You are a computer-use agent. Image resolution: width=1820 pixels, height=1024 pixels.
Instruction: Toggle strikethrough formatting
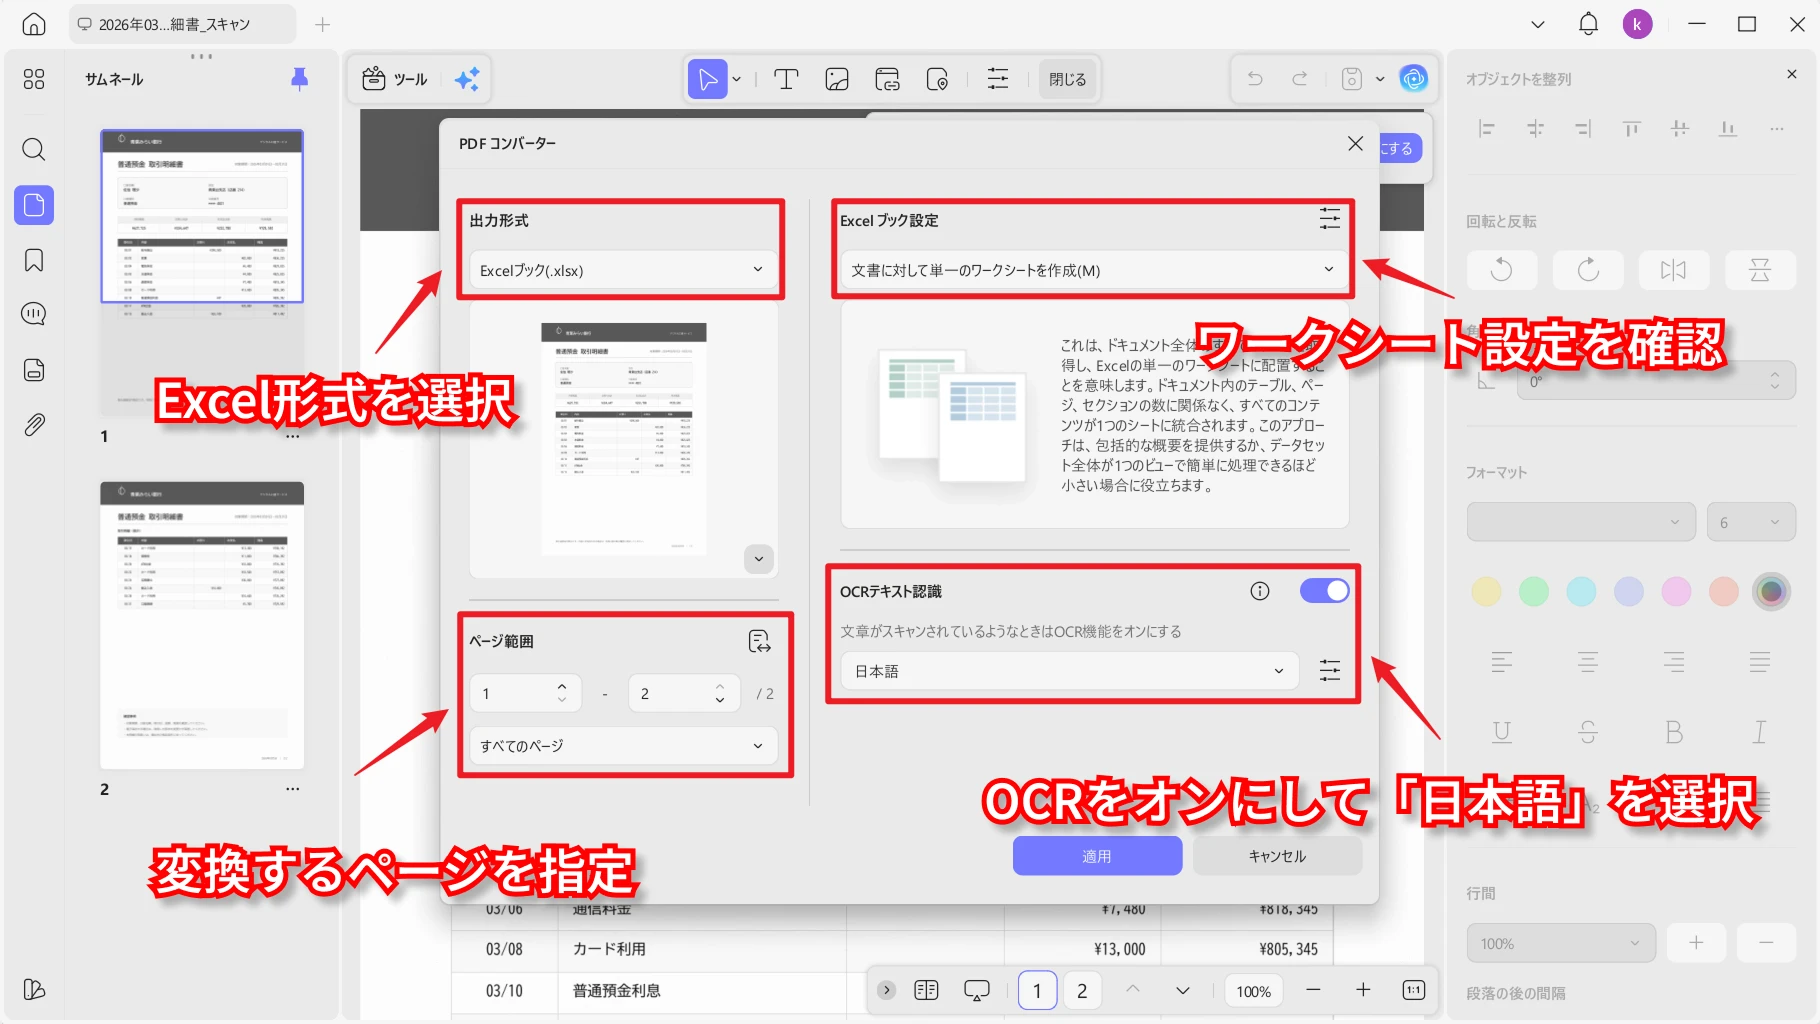pos(1588,732)
